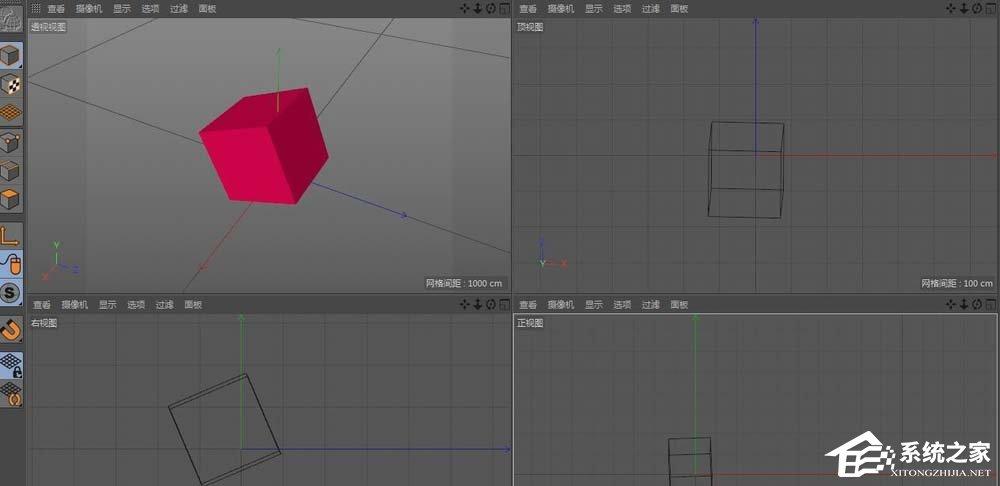Switch to Points mode icon
This screenshot has height=486, width=1000.
click(11, 142)
